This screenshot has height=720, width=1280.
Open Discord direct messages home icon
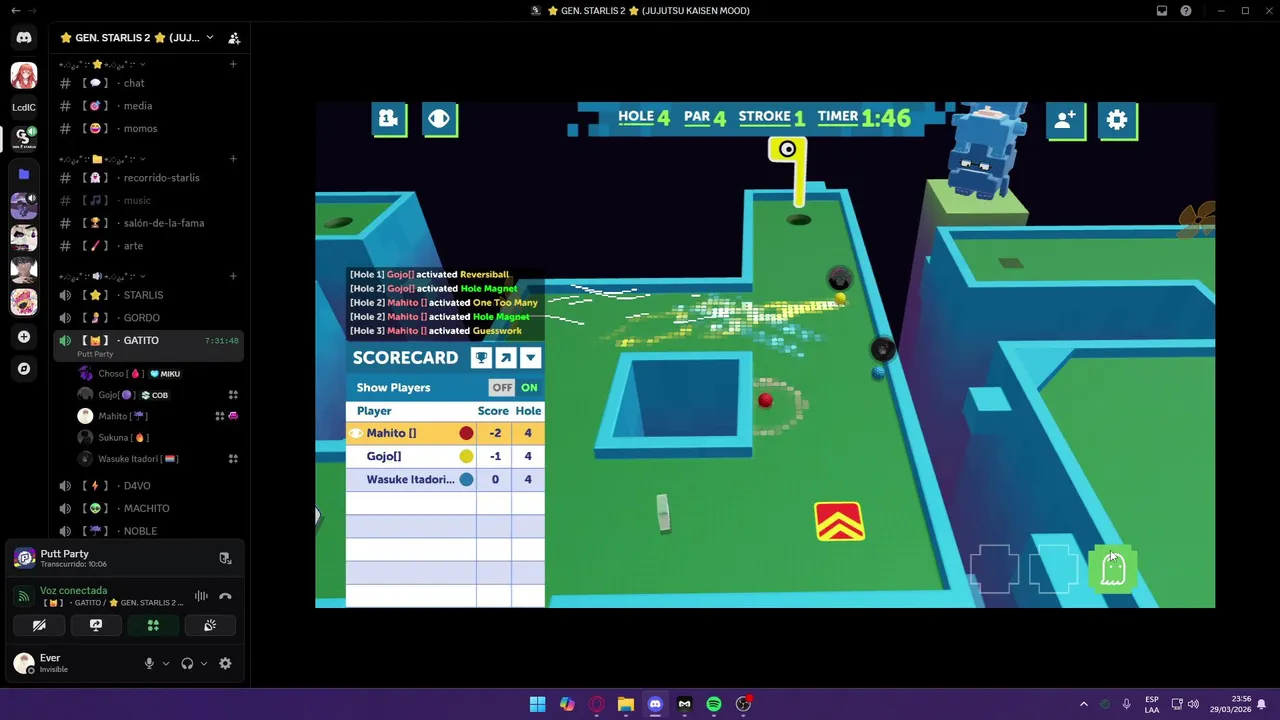24,38
